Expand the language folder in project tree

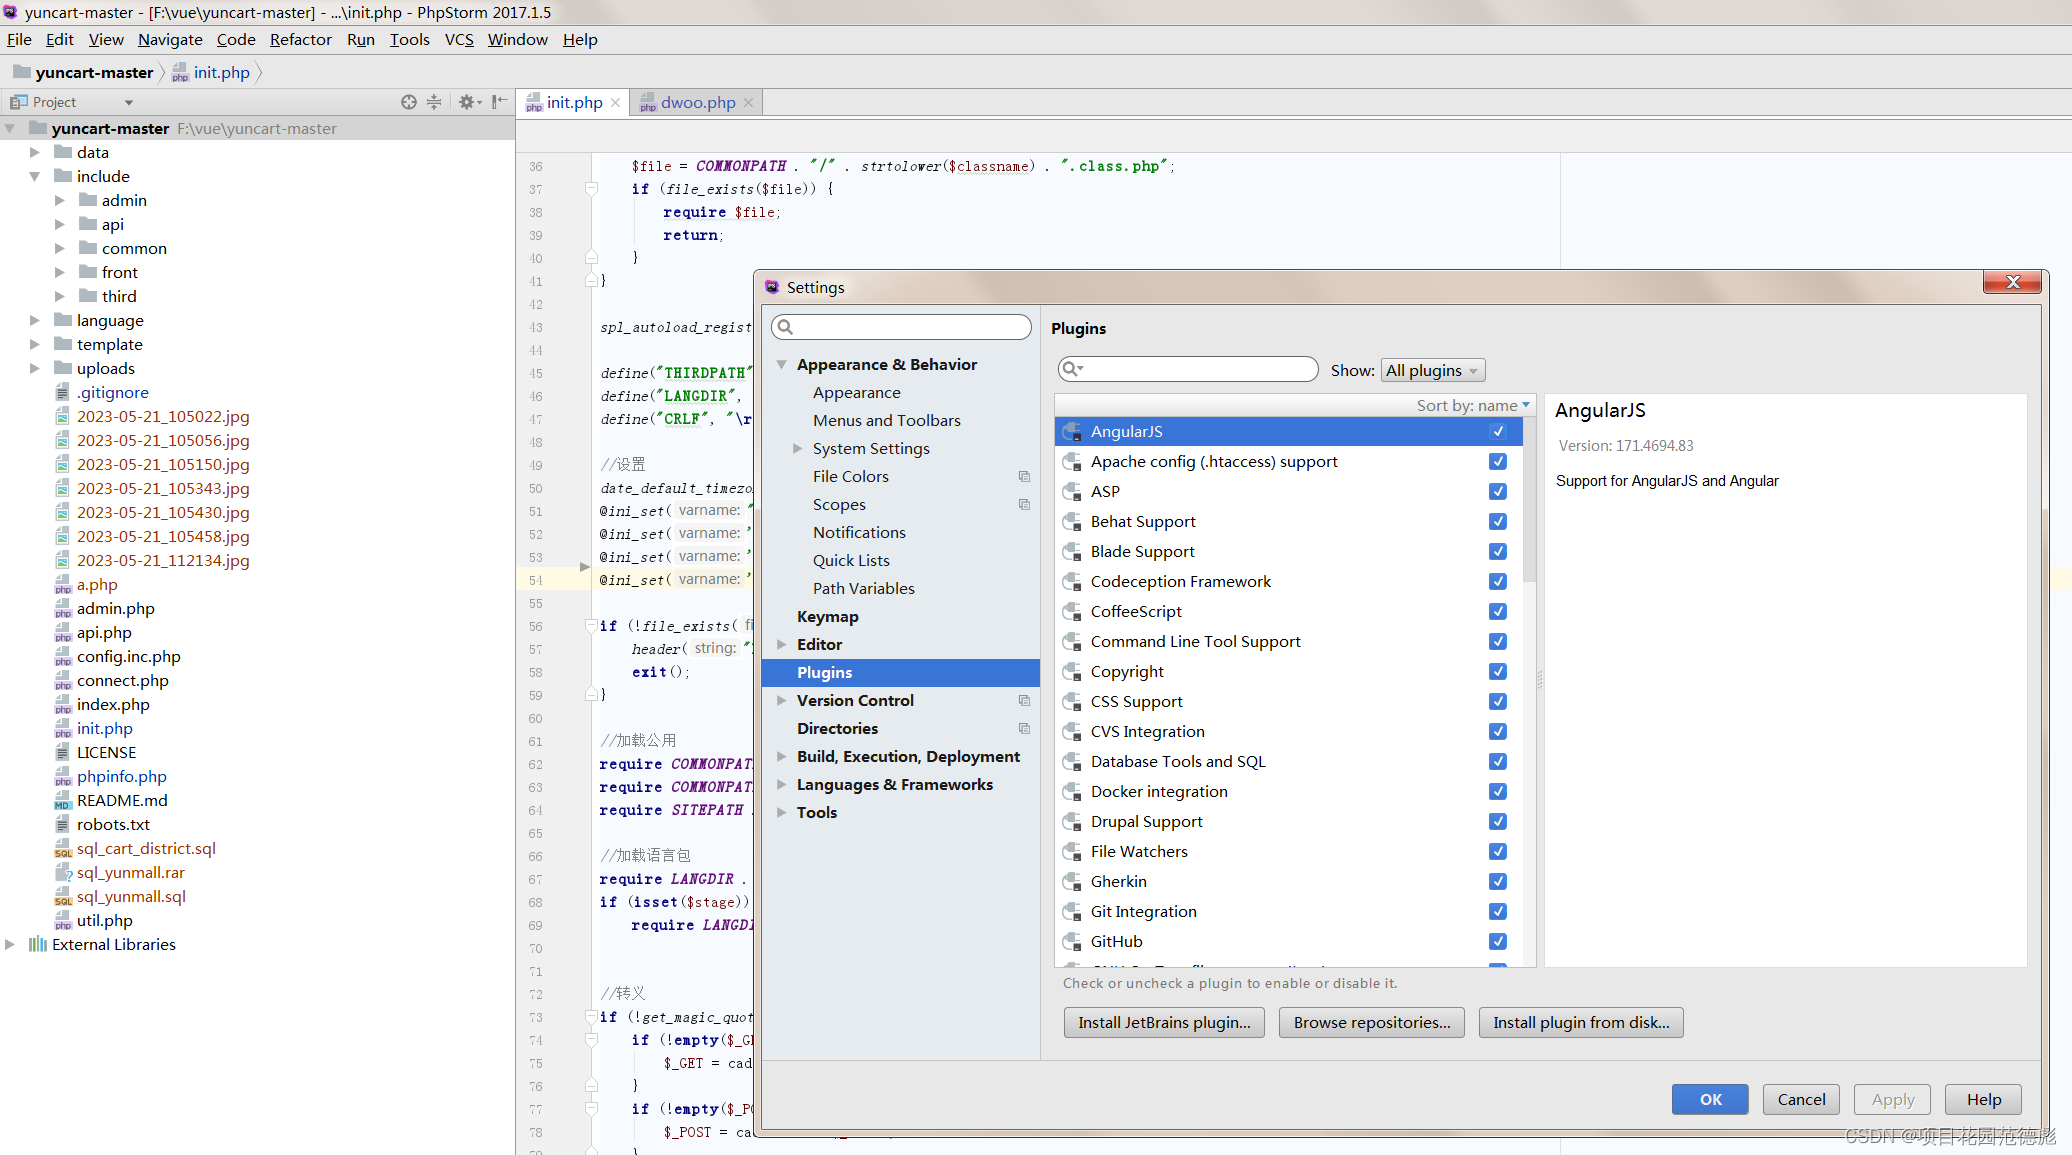click(x=35, y=321)
